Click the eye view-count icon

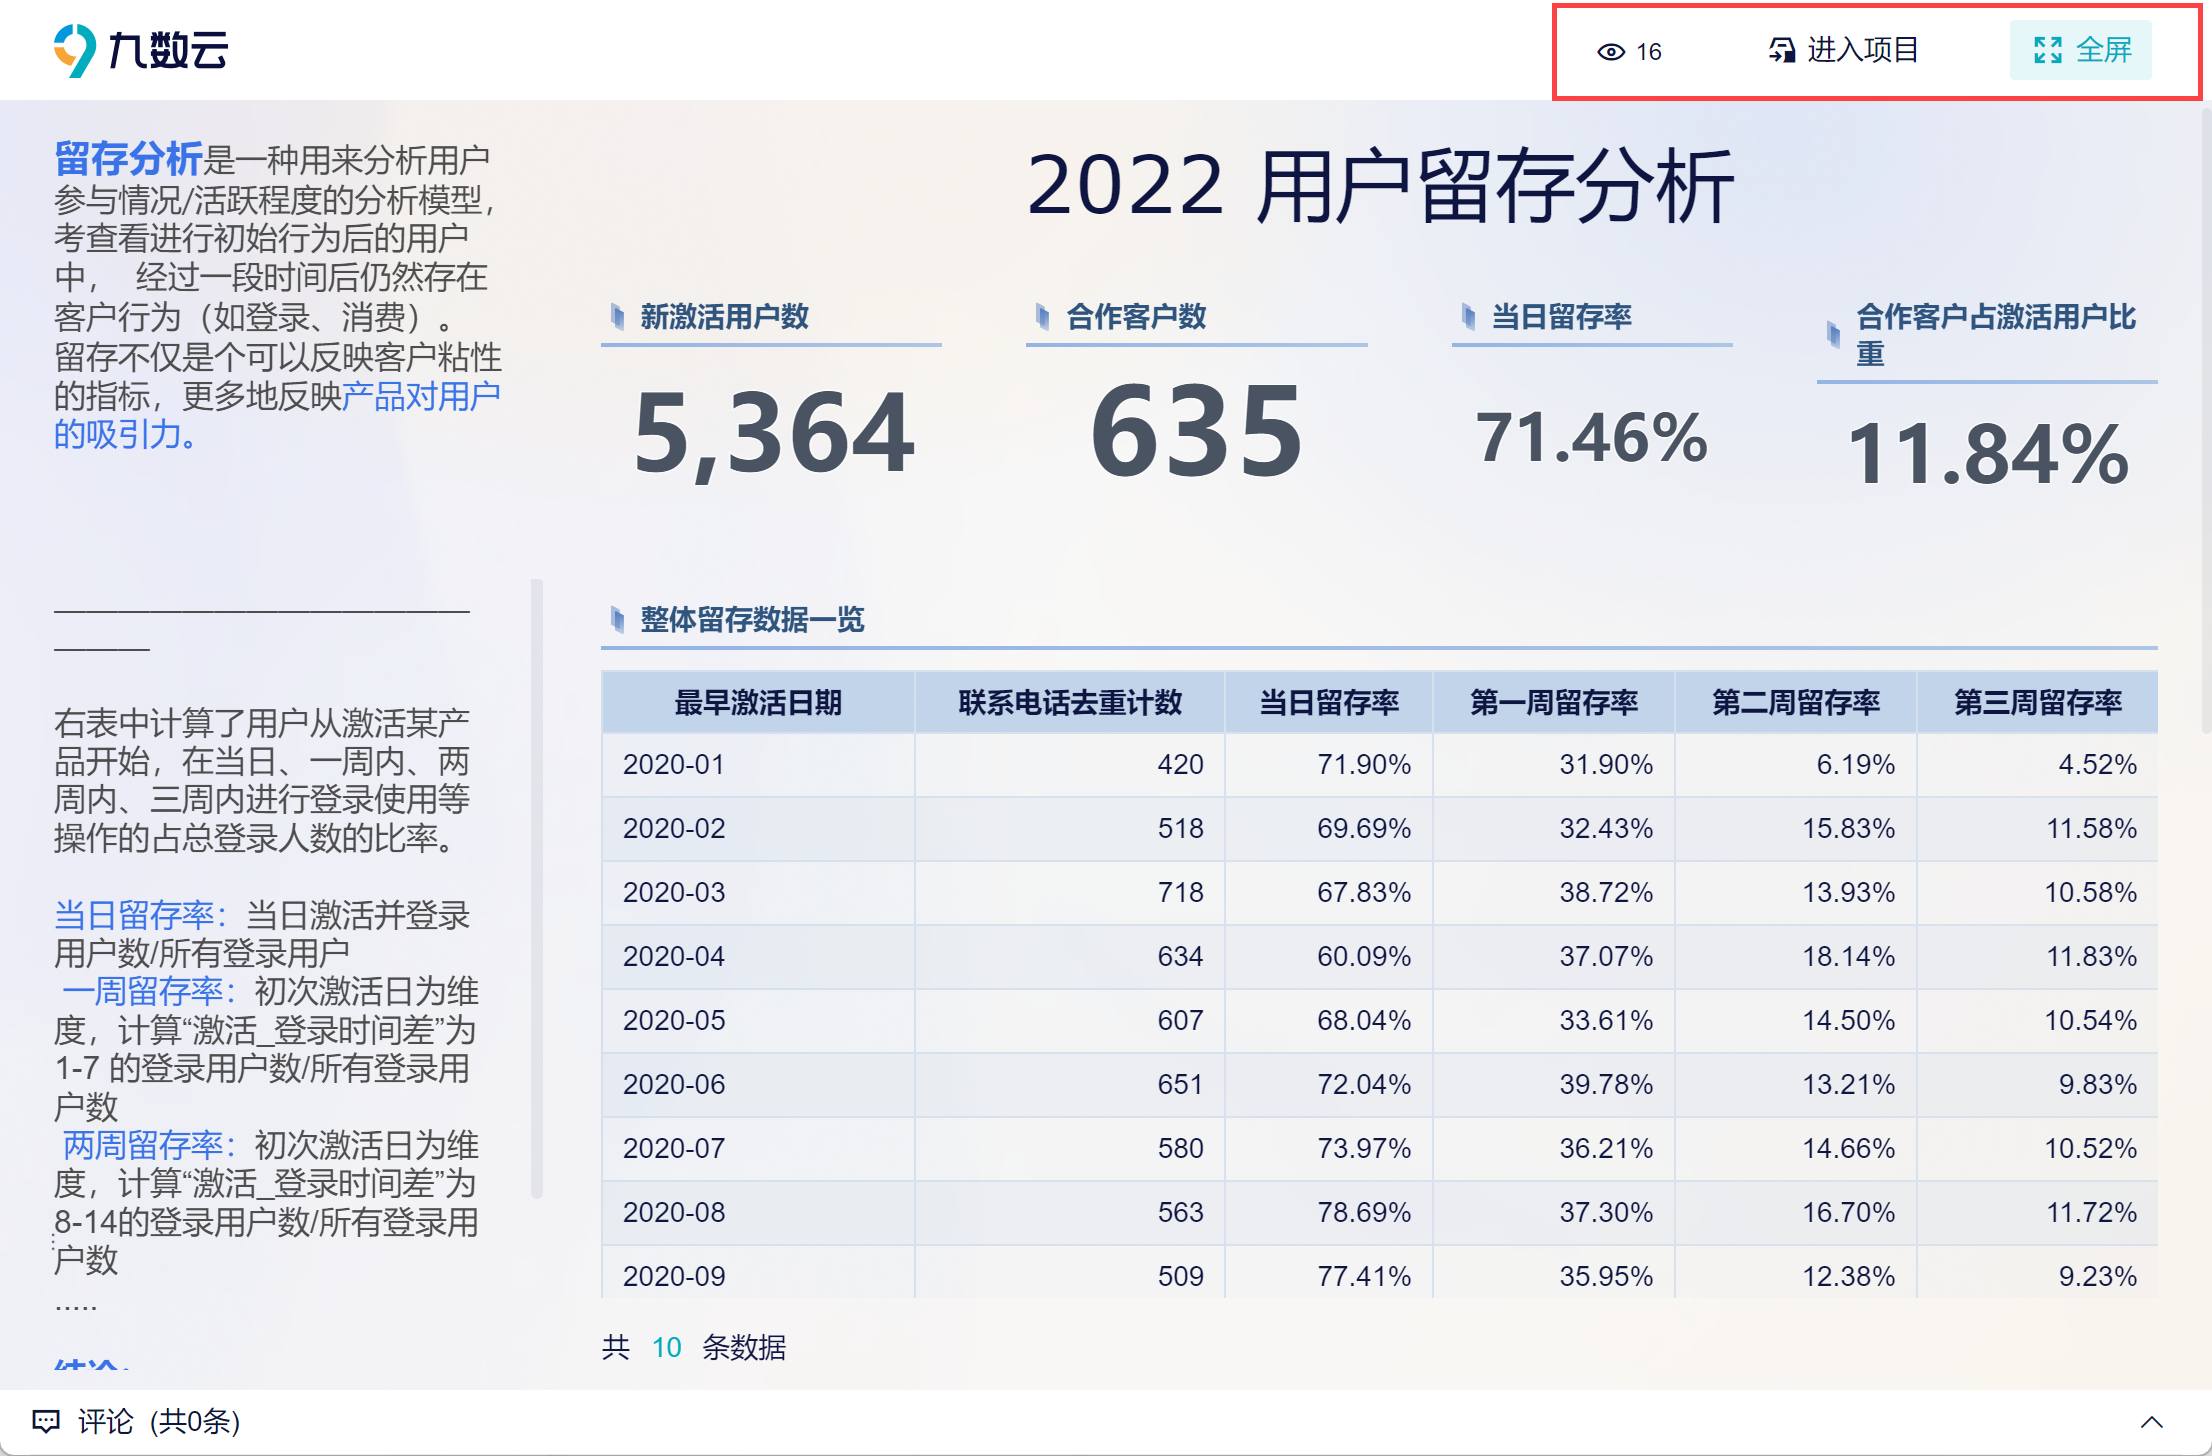click(x=1610, y=52)
